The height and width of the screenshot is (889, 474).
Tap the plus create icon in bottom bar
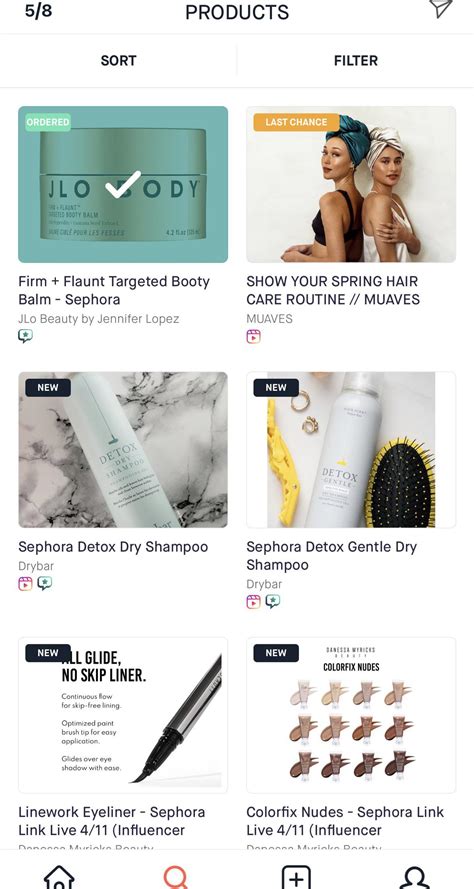[297, 878]
